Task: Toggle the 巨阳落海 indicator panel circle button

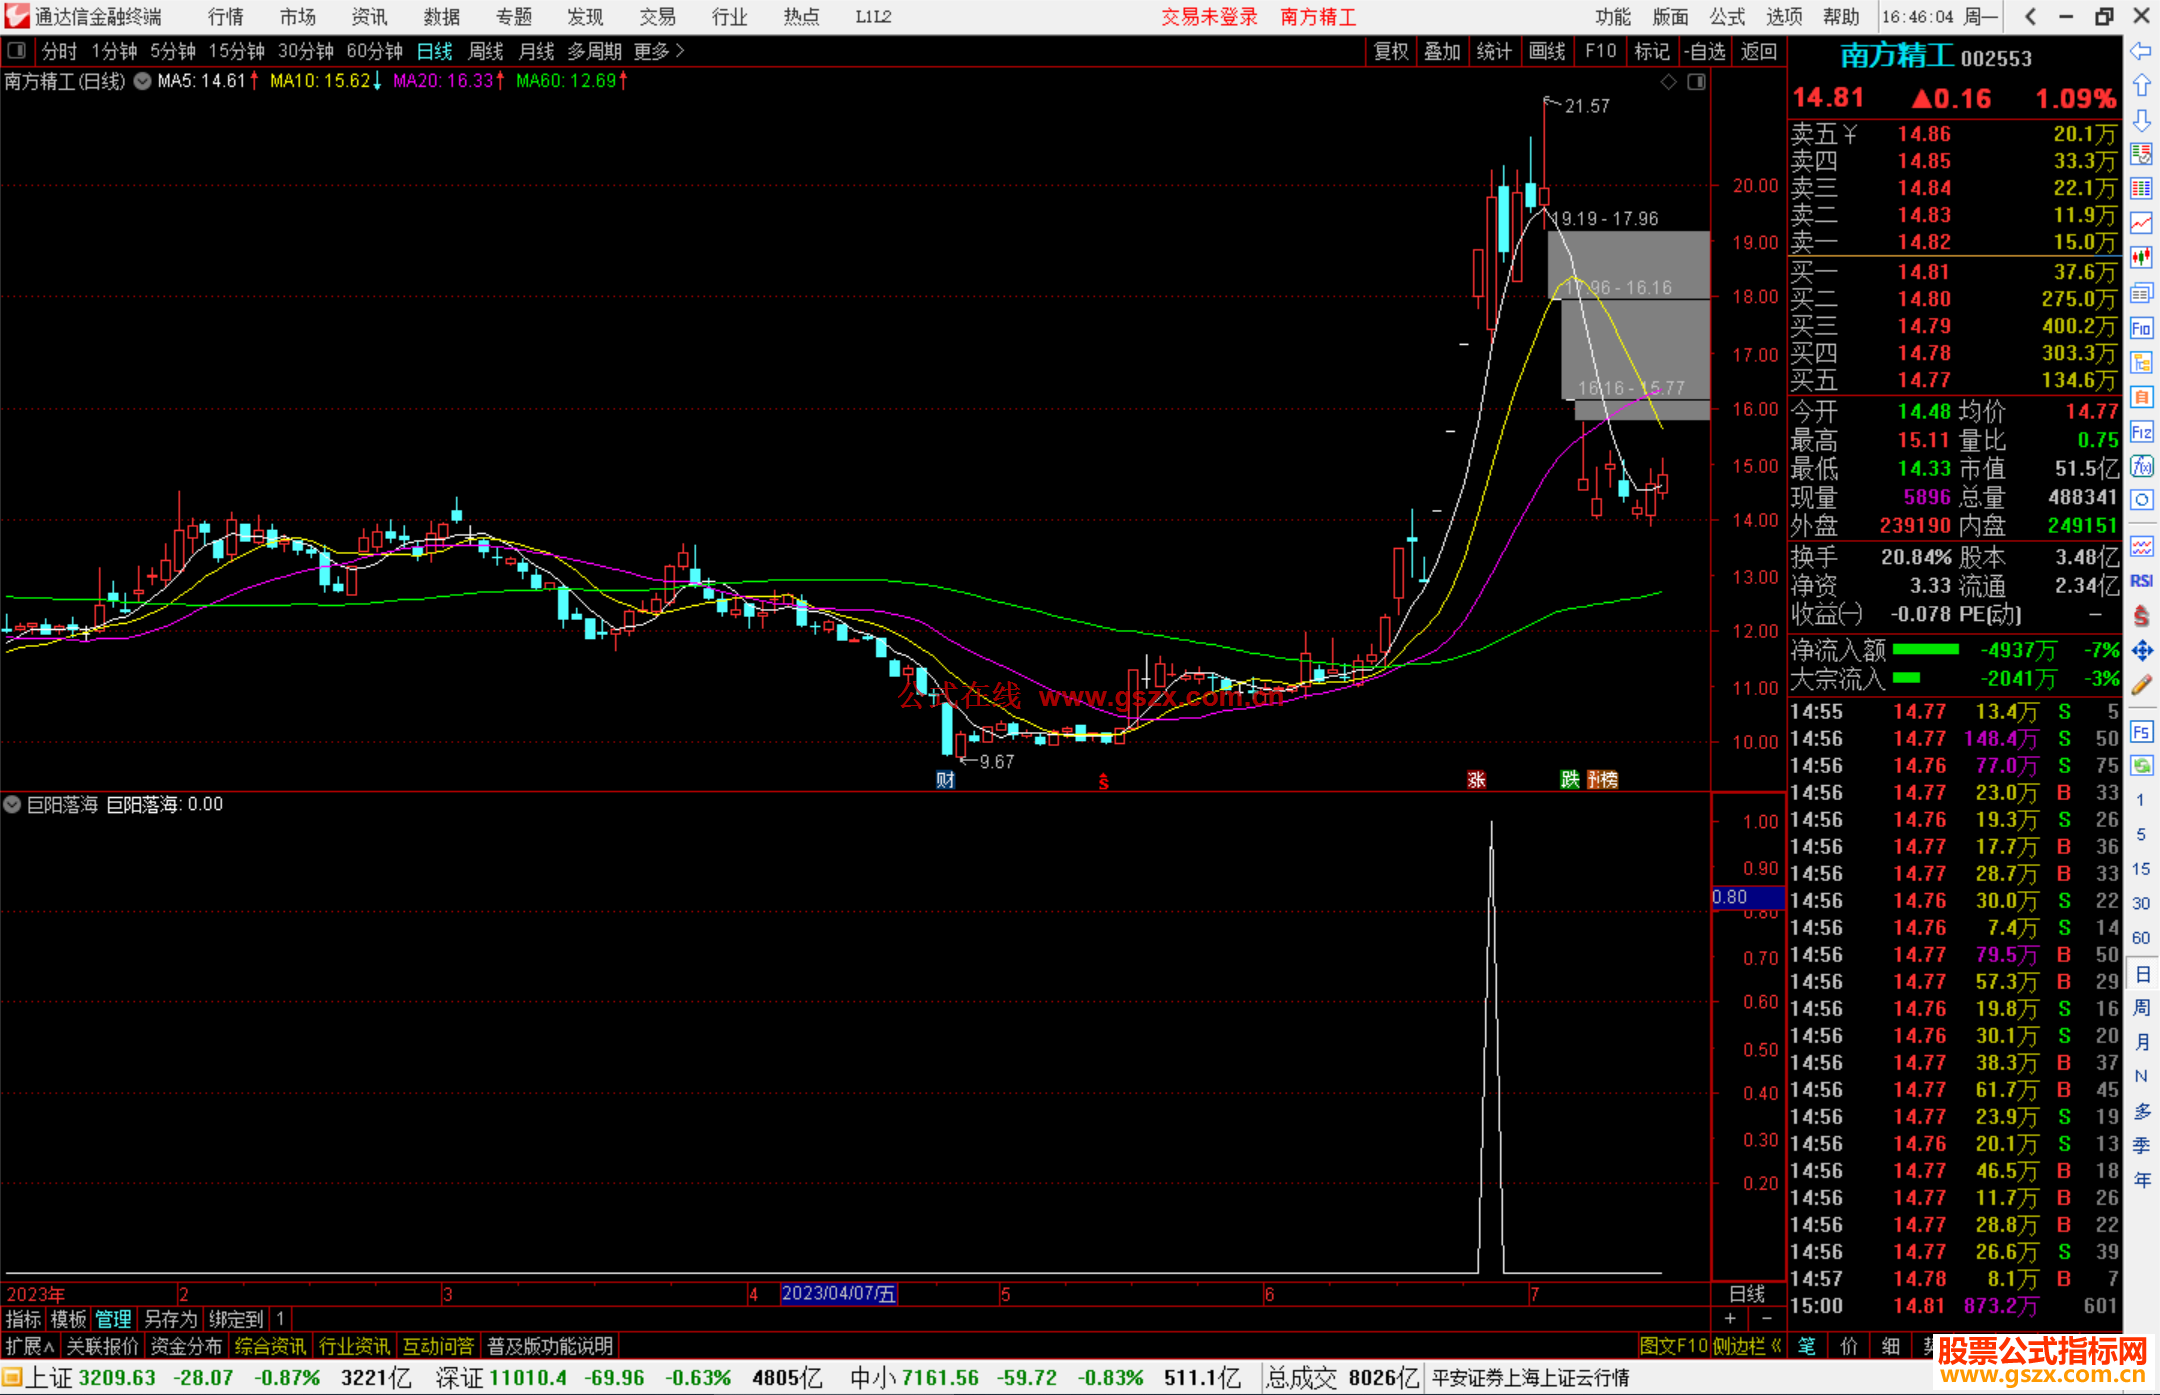Action: [13, 804]
